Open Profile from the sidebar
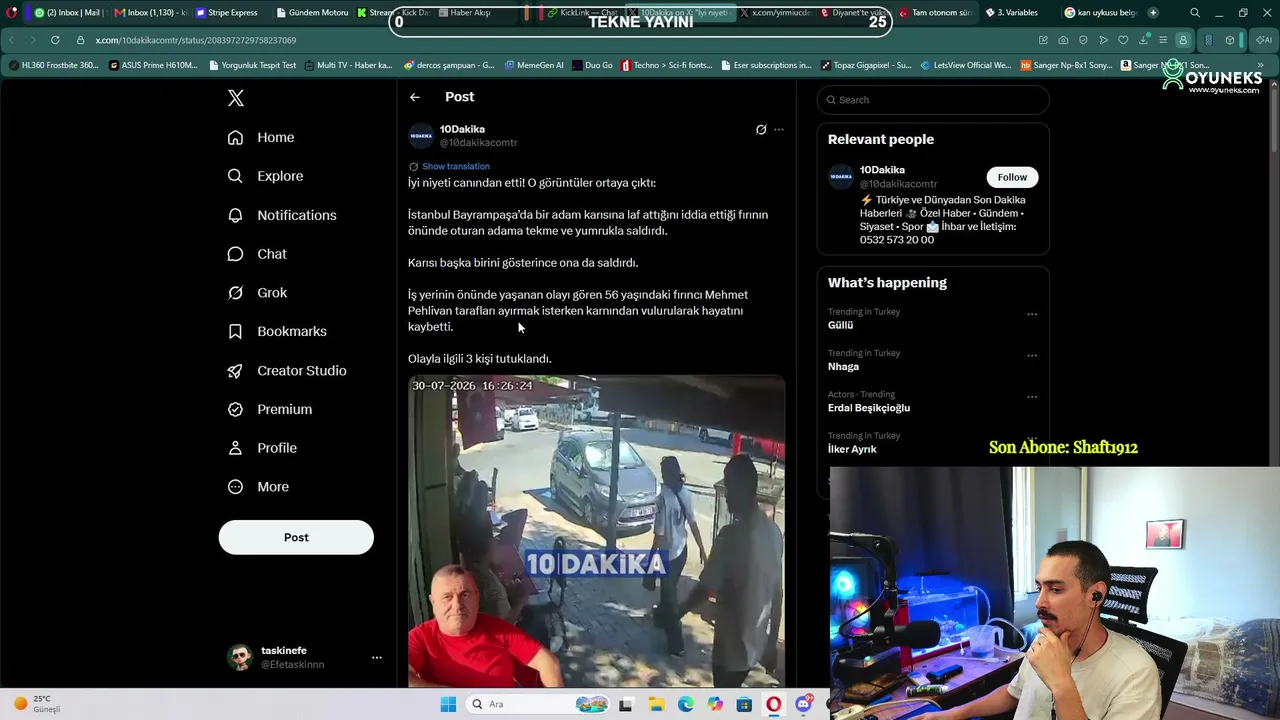Viewport: 1280px width, 720px height. (262, 448)
